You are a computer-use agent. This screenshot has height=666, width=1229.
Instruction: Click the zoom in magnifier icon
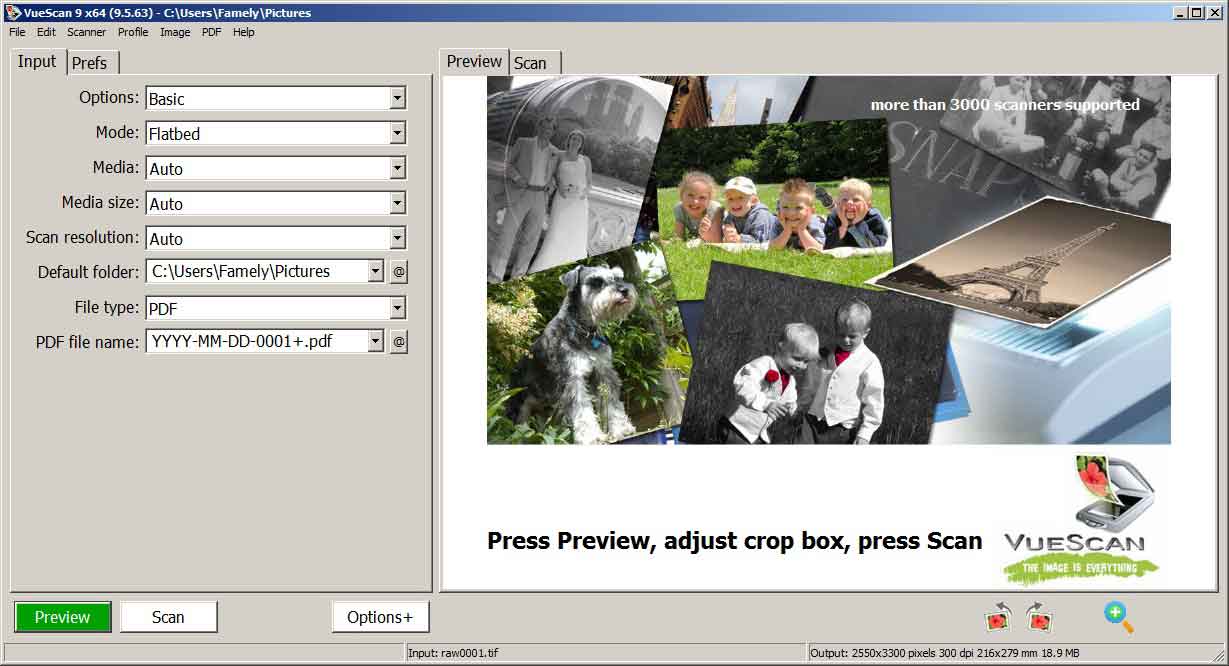point(1119,617)
